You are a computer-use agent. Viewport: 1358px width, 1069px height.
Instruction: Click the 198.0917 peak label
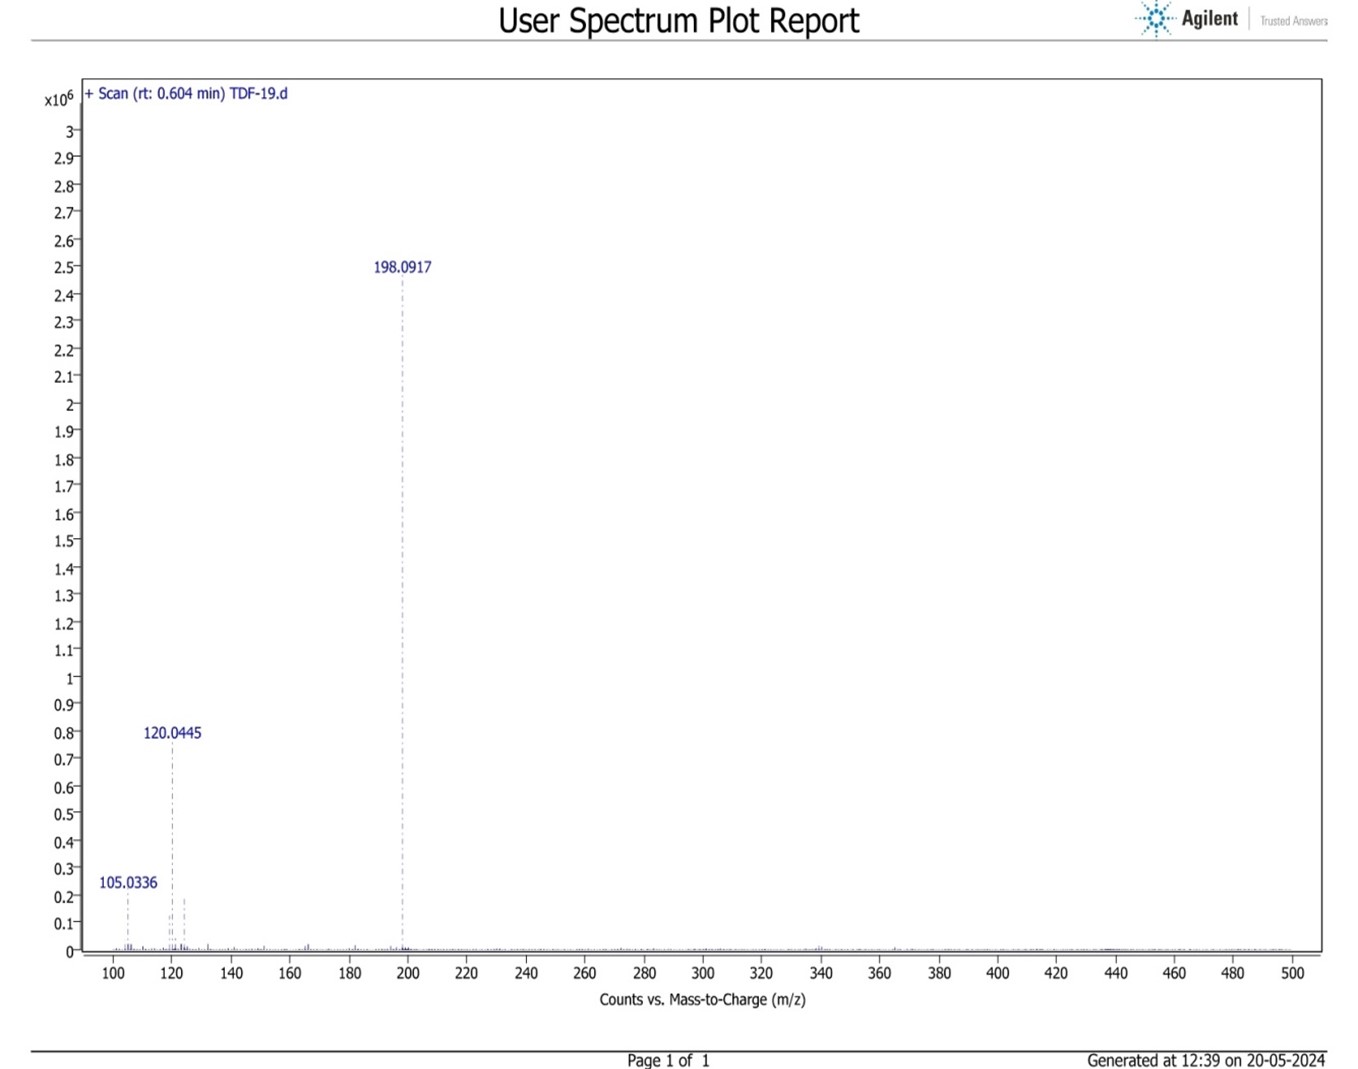tap(402, 267)
